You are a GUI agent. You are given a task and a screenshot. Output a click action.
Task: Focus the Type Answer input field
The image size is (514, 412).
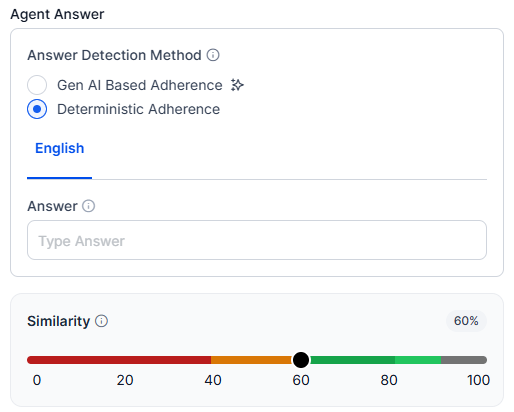257,240
